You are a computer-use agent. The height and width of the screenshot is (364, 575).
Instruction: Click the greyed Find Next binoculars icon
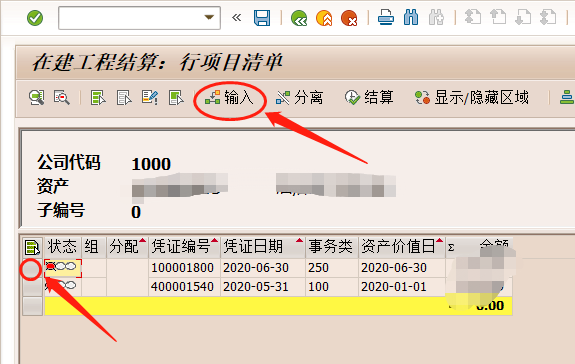(x=436, y=18)
